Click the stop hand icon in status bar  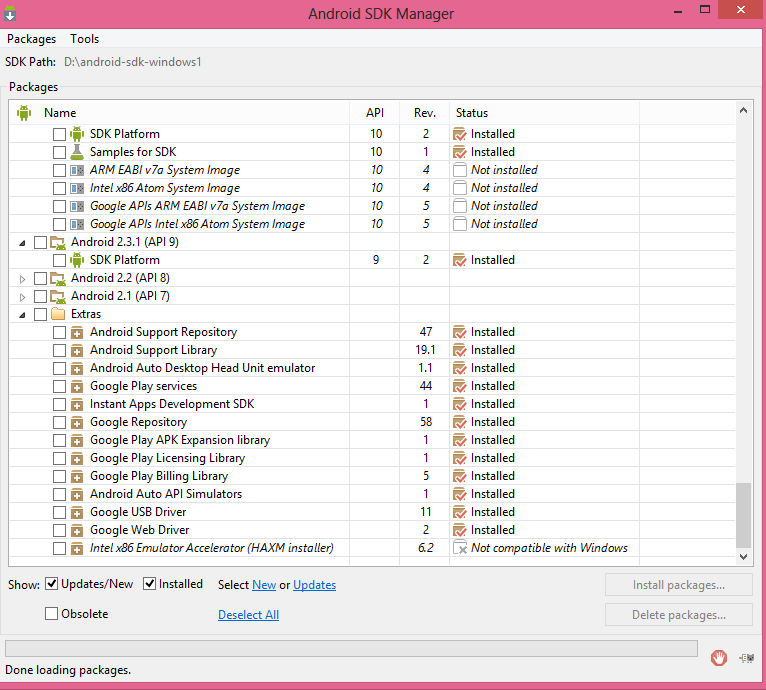click(x=719, y=658)
